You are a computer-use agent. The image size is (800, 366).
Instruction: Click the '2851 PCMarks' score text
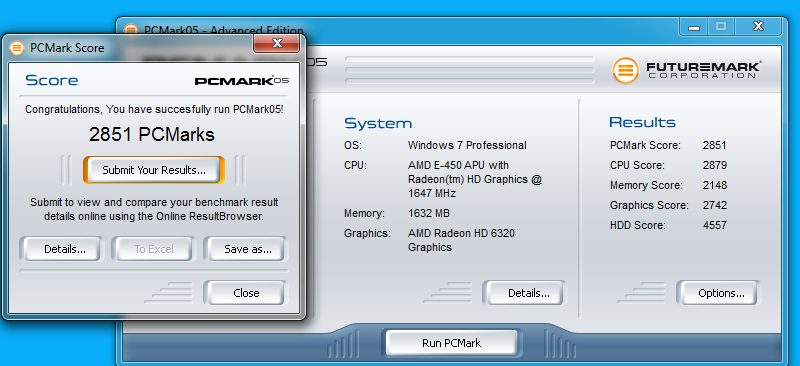[152, 134]
